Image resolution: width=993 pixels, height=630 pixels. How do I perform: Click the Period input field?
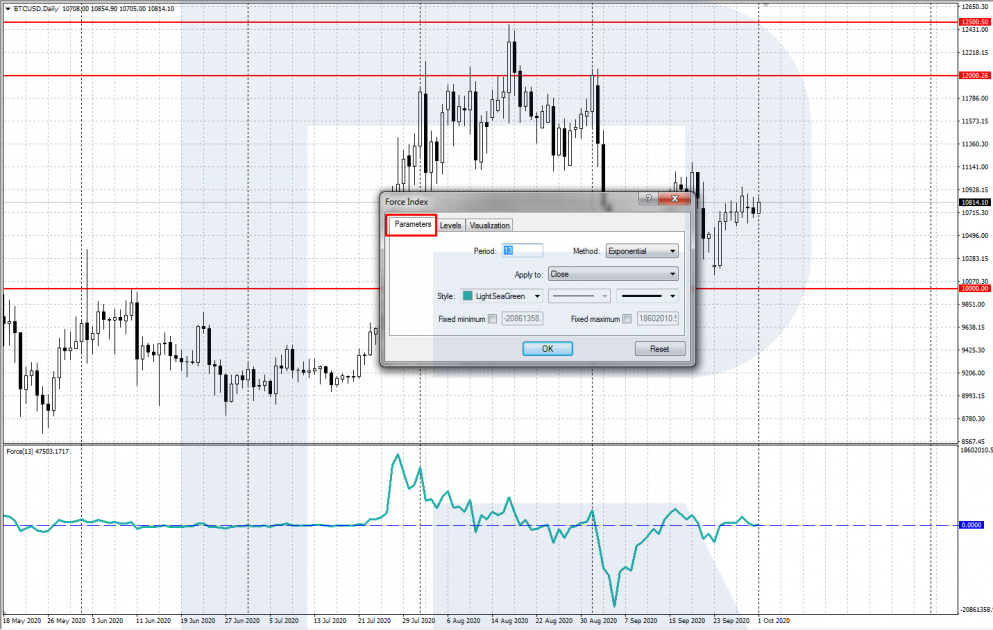[522, 251]
